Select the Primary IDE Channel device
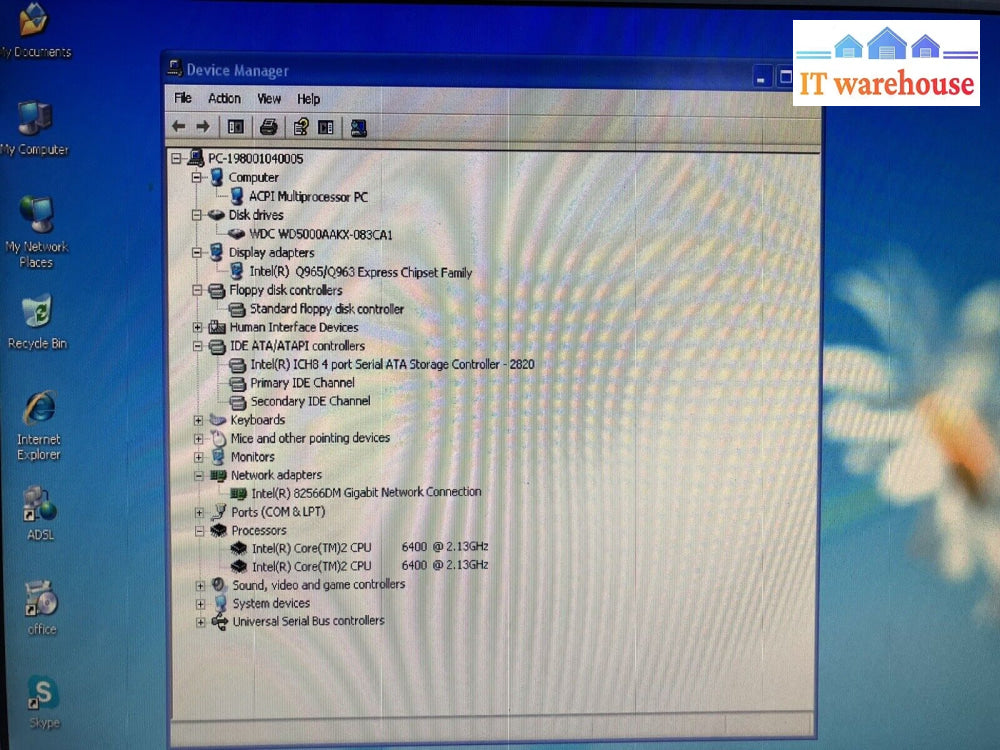 [x=302, y=383]
